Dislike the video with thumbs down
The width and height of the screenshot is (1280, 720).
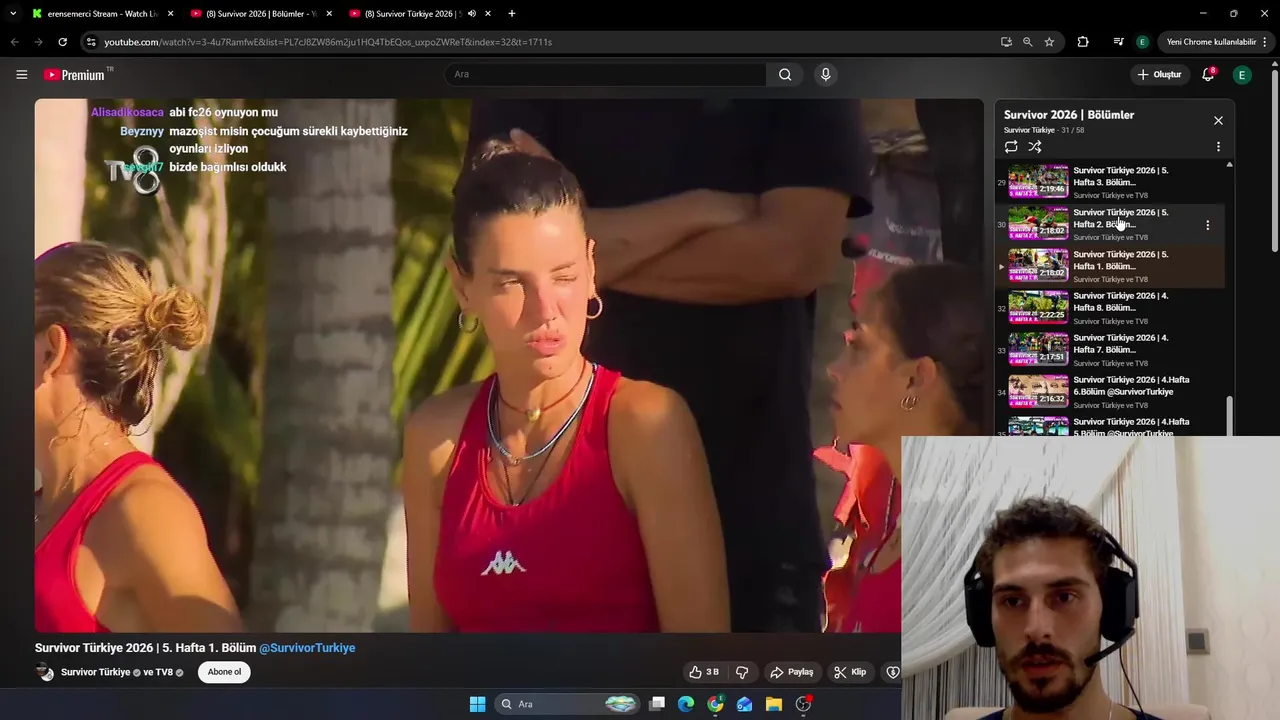coord(742,672)
